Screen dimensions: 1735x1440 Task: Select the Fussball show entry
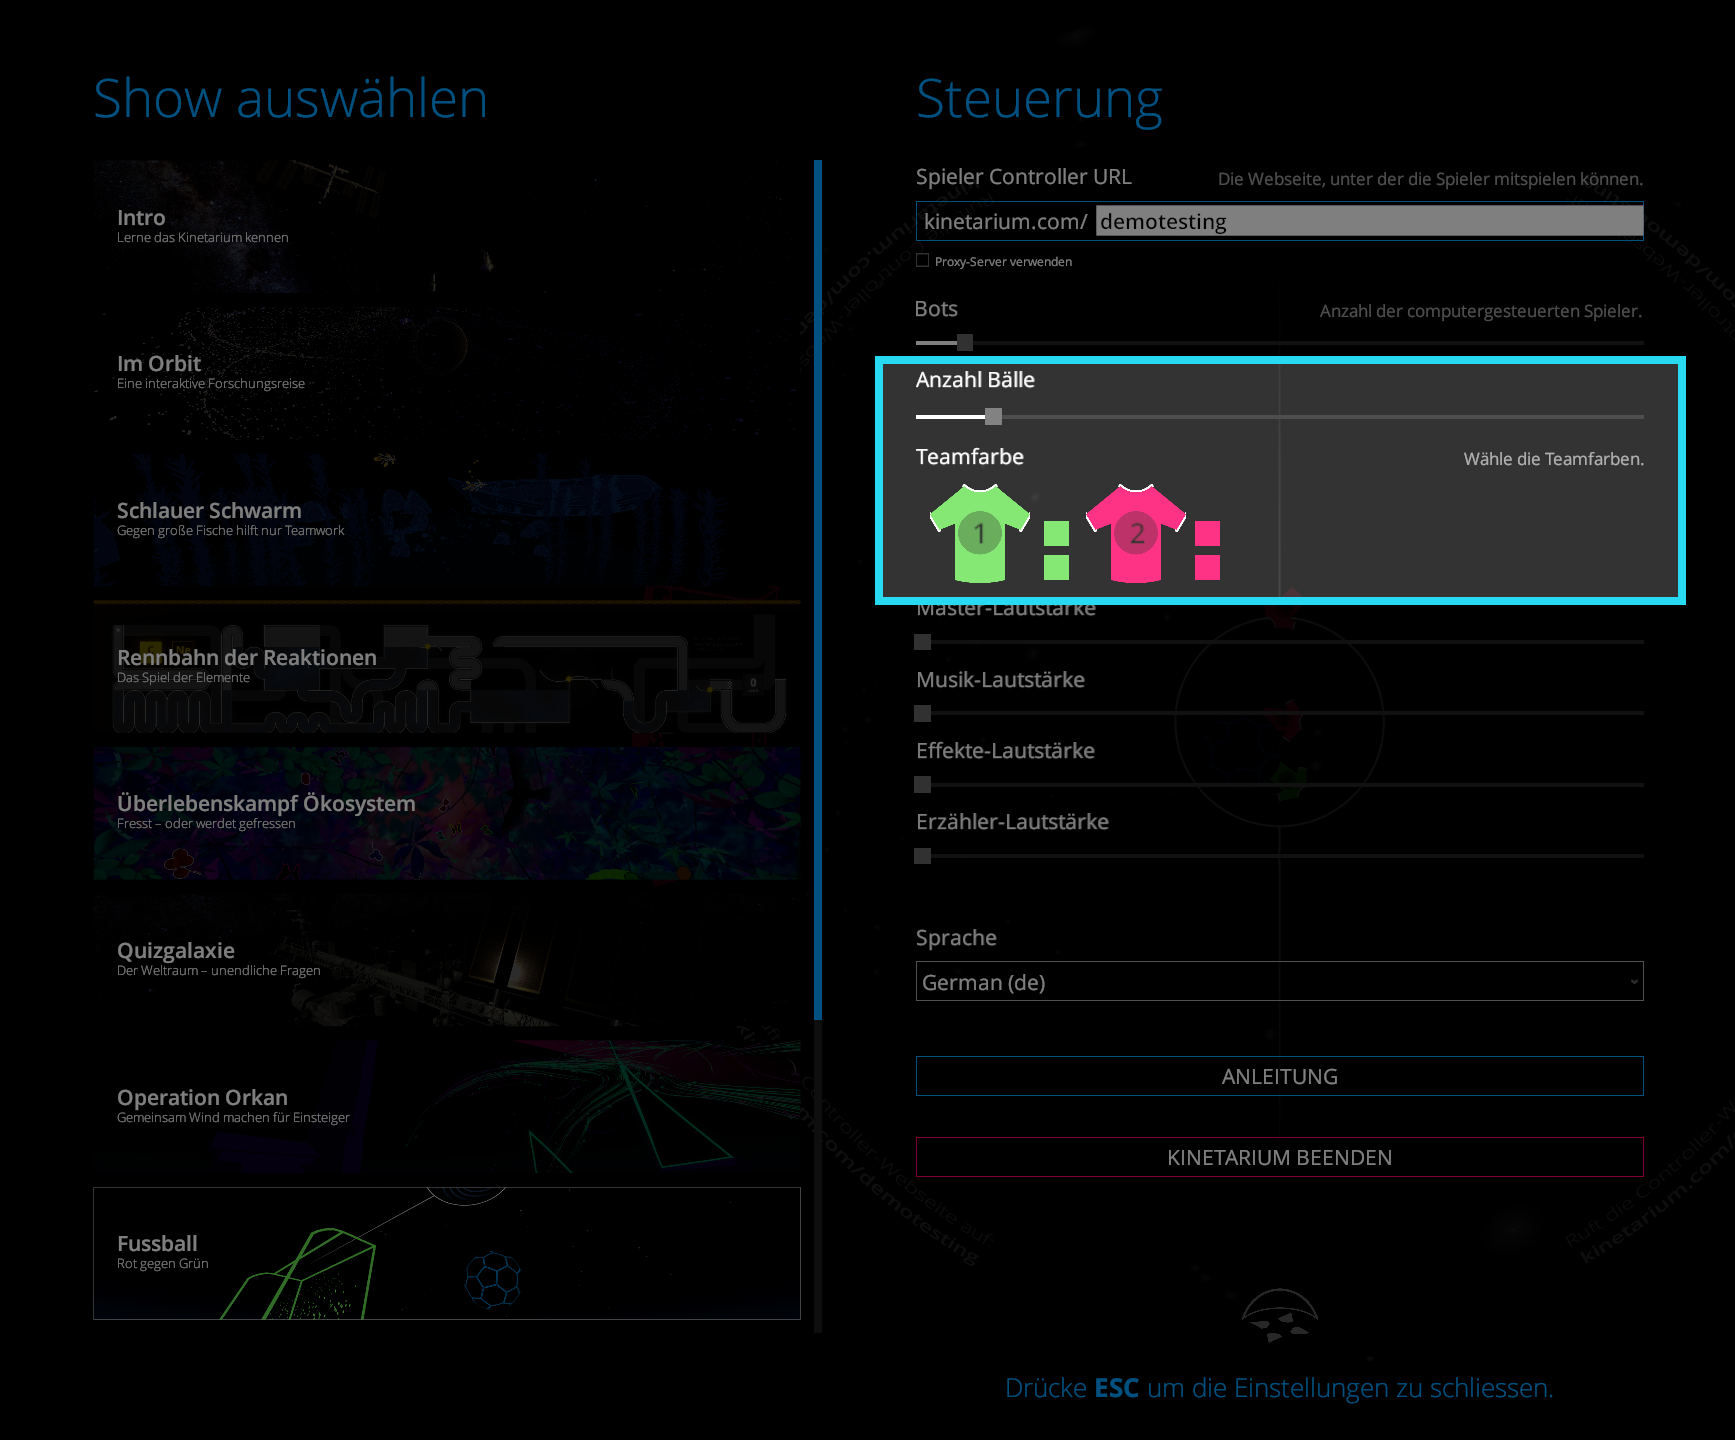point(446,1253)
